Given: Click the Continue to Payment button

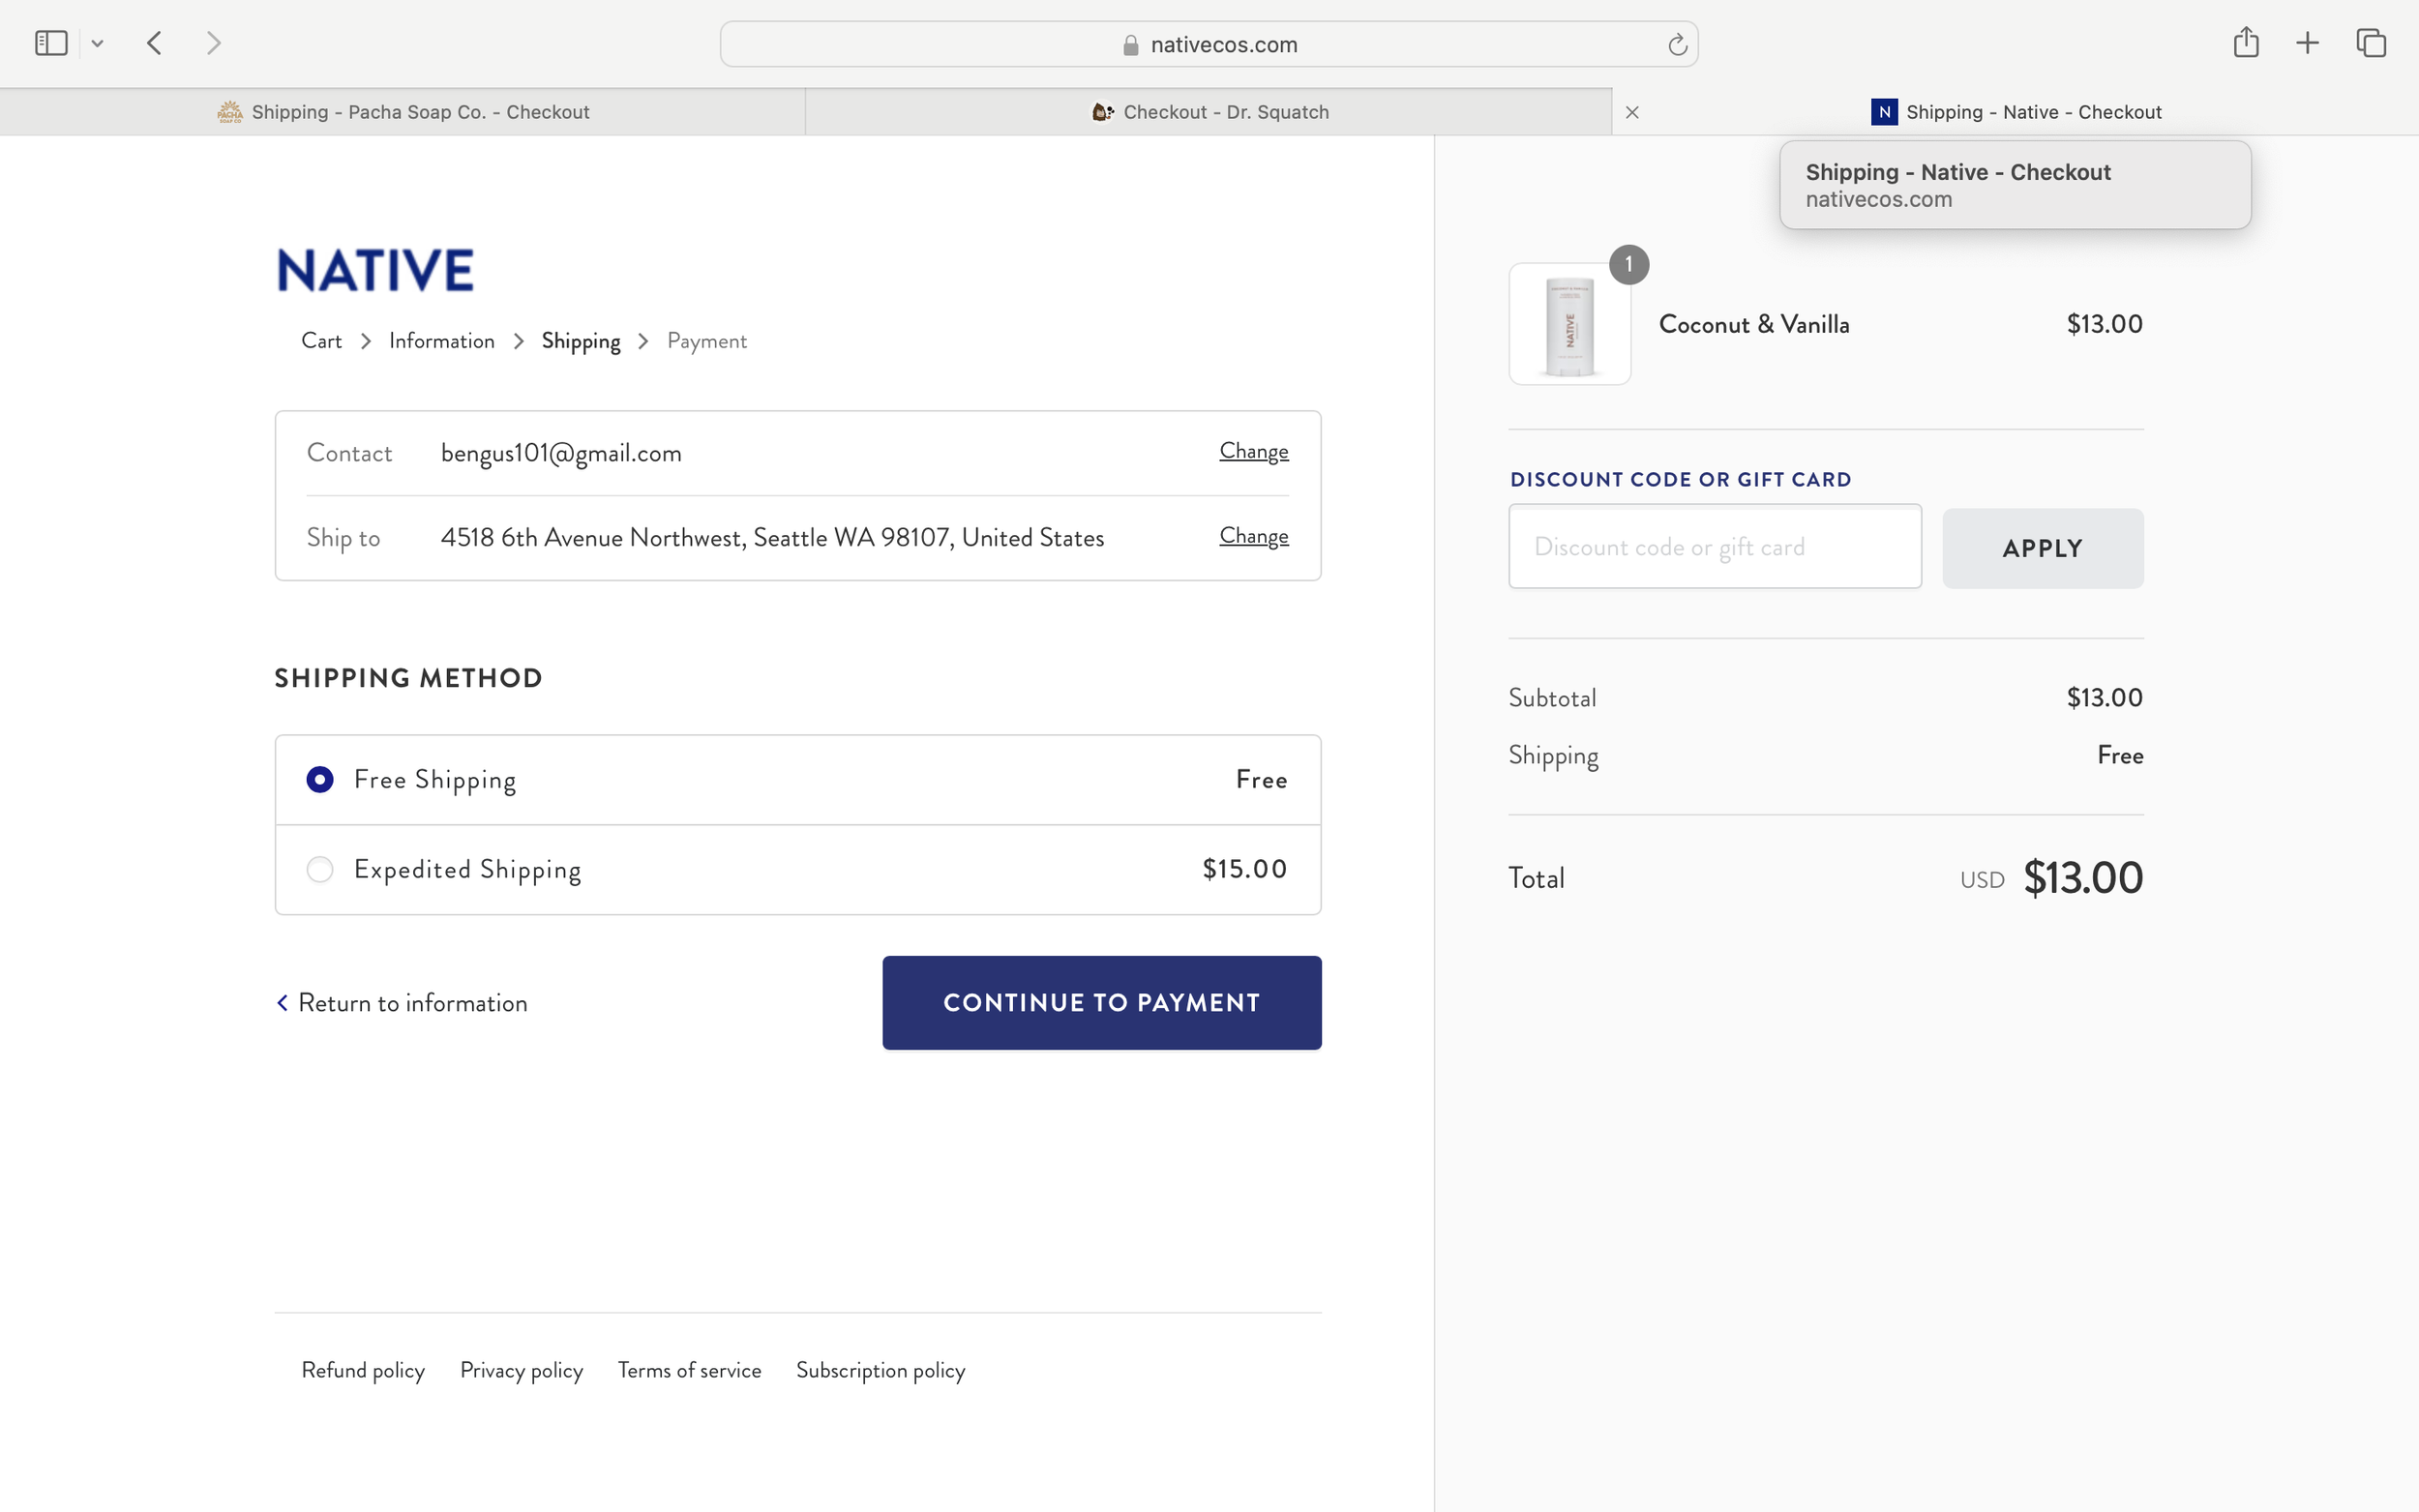Looking at the screenshot, I should pos(1101,1002).
